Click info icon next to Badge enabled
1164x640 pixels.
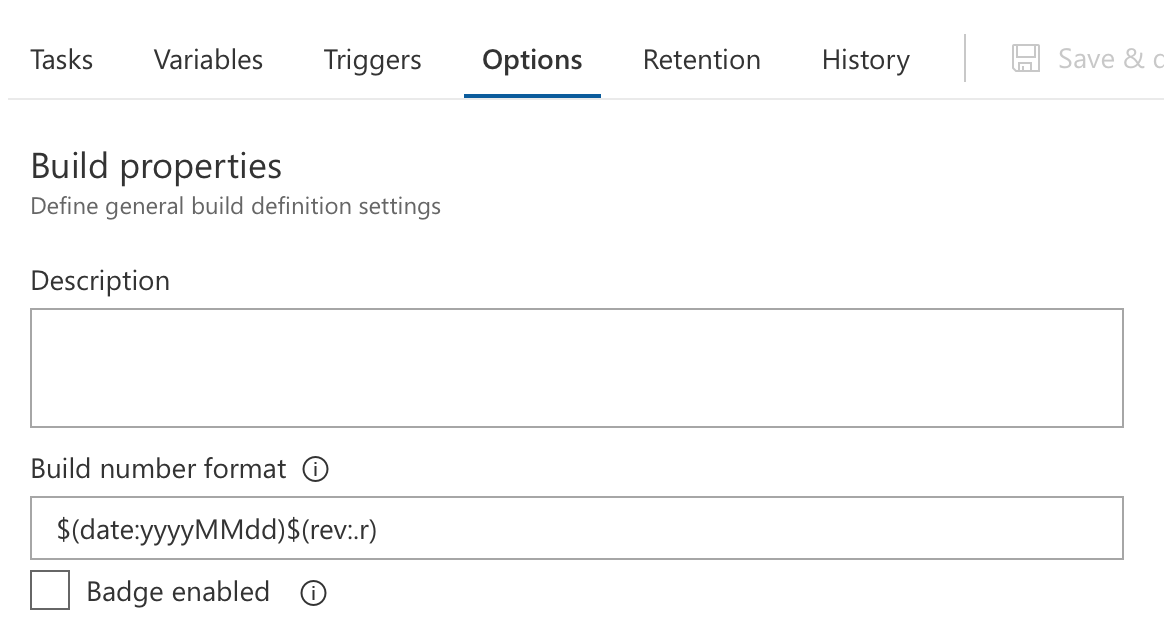point(313,593)
